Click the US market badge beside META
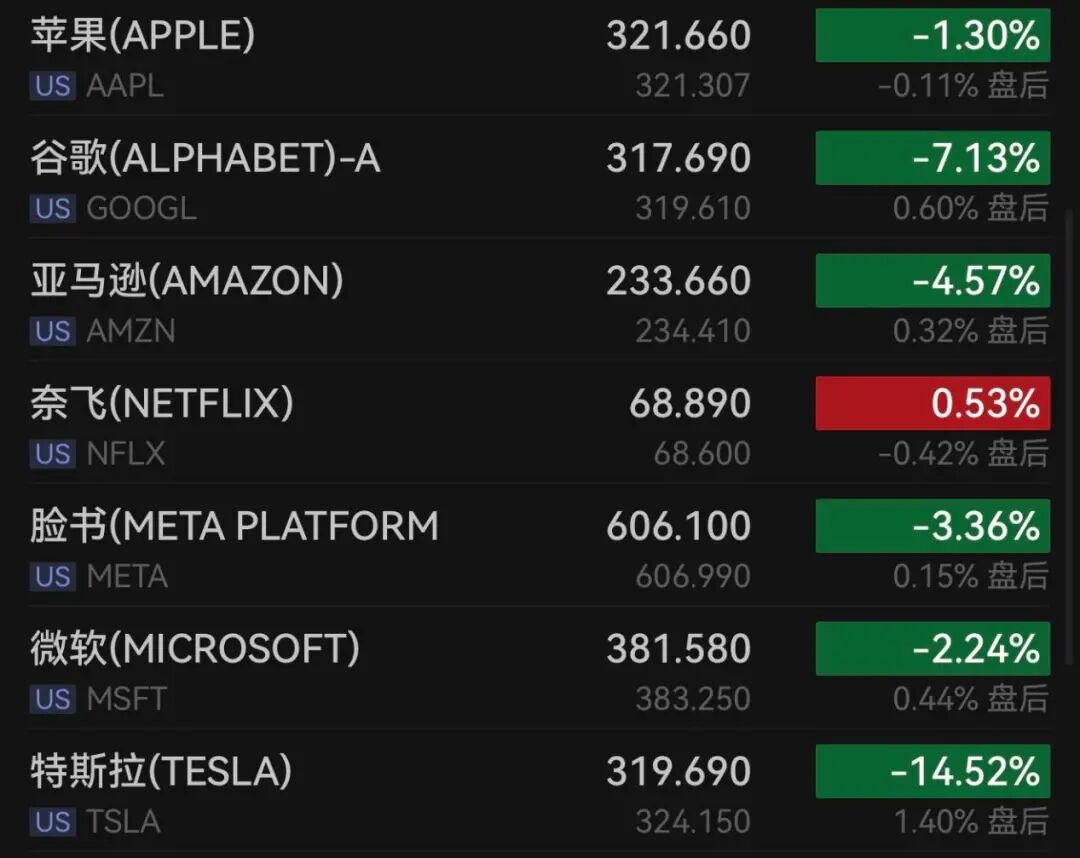This screenshot has width=1080, height=858. 52,576
